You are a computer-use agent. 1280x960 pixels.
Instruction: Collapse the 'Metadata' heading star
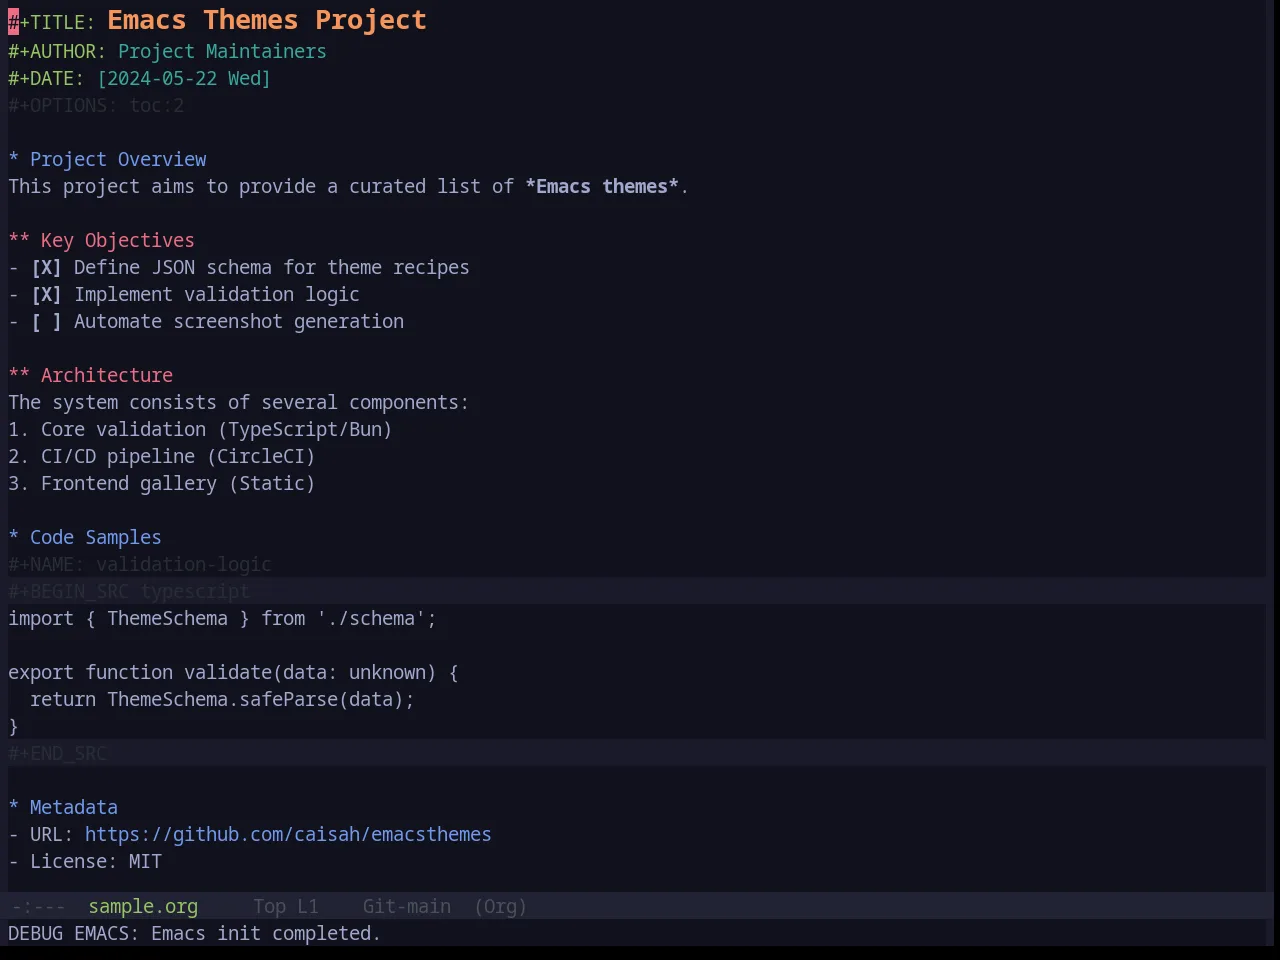coord(14,808)
